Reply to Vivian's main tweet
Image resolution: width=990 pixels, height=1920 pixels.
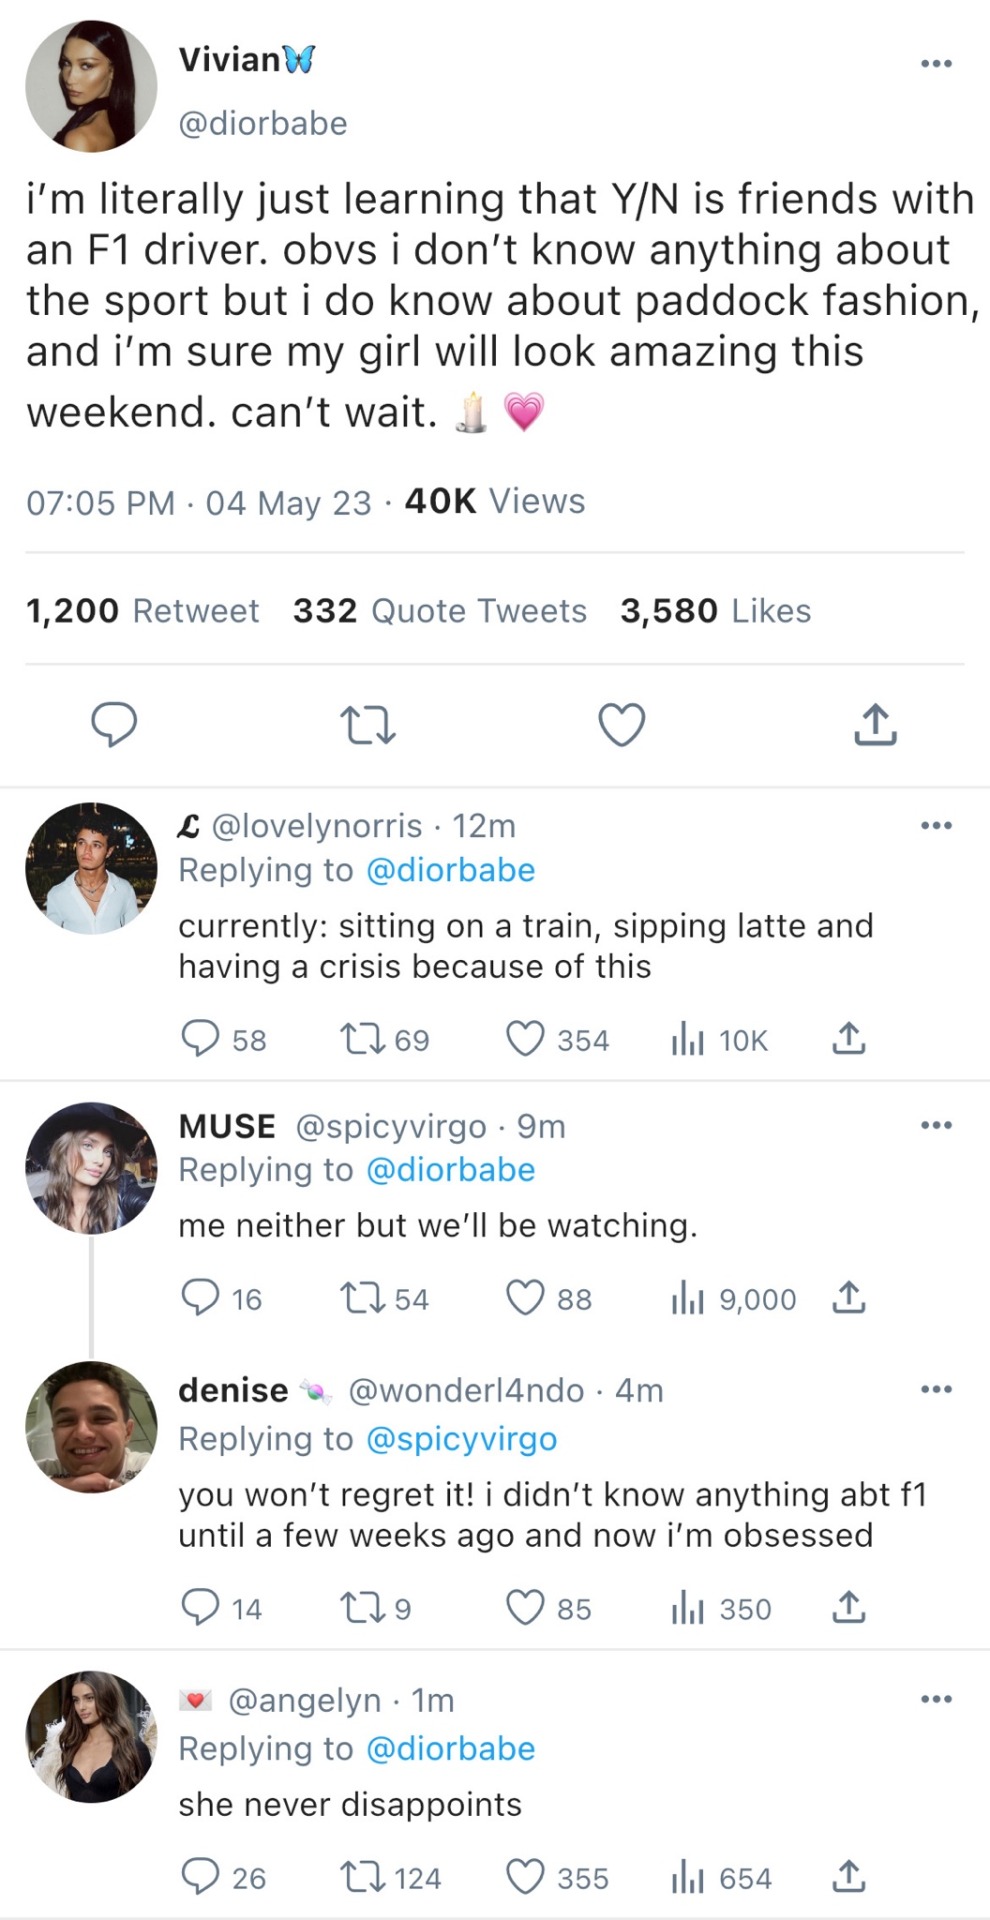pos(114,725)
